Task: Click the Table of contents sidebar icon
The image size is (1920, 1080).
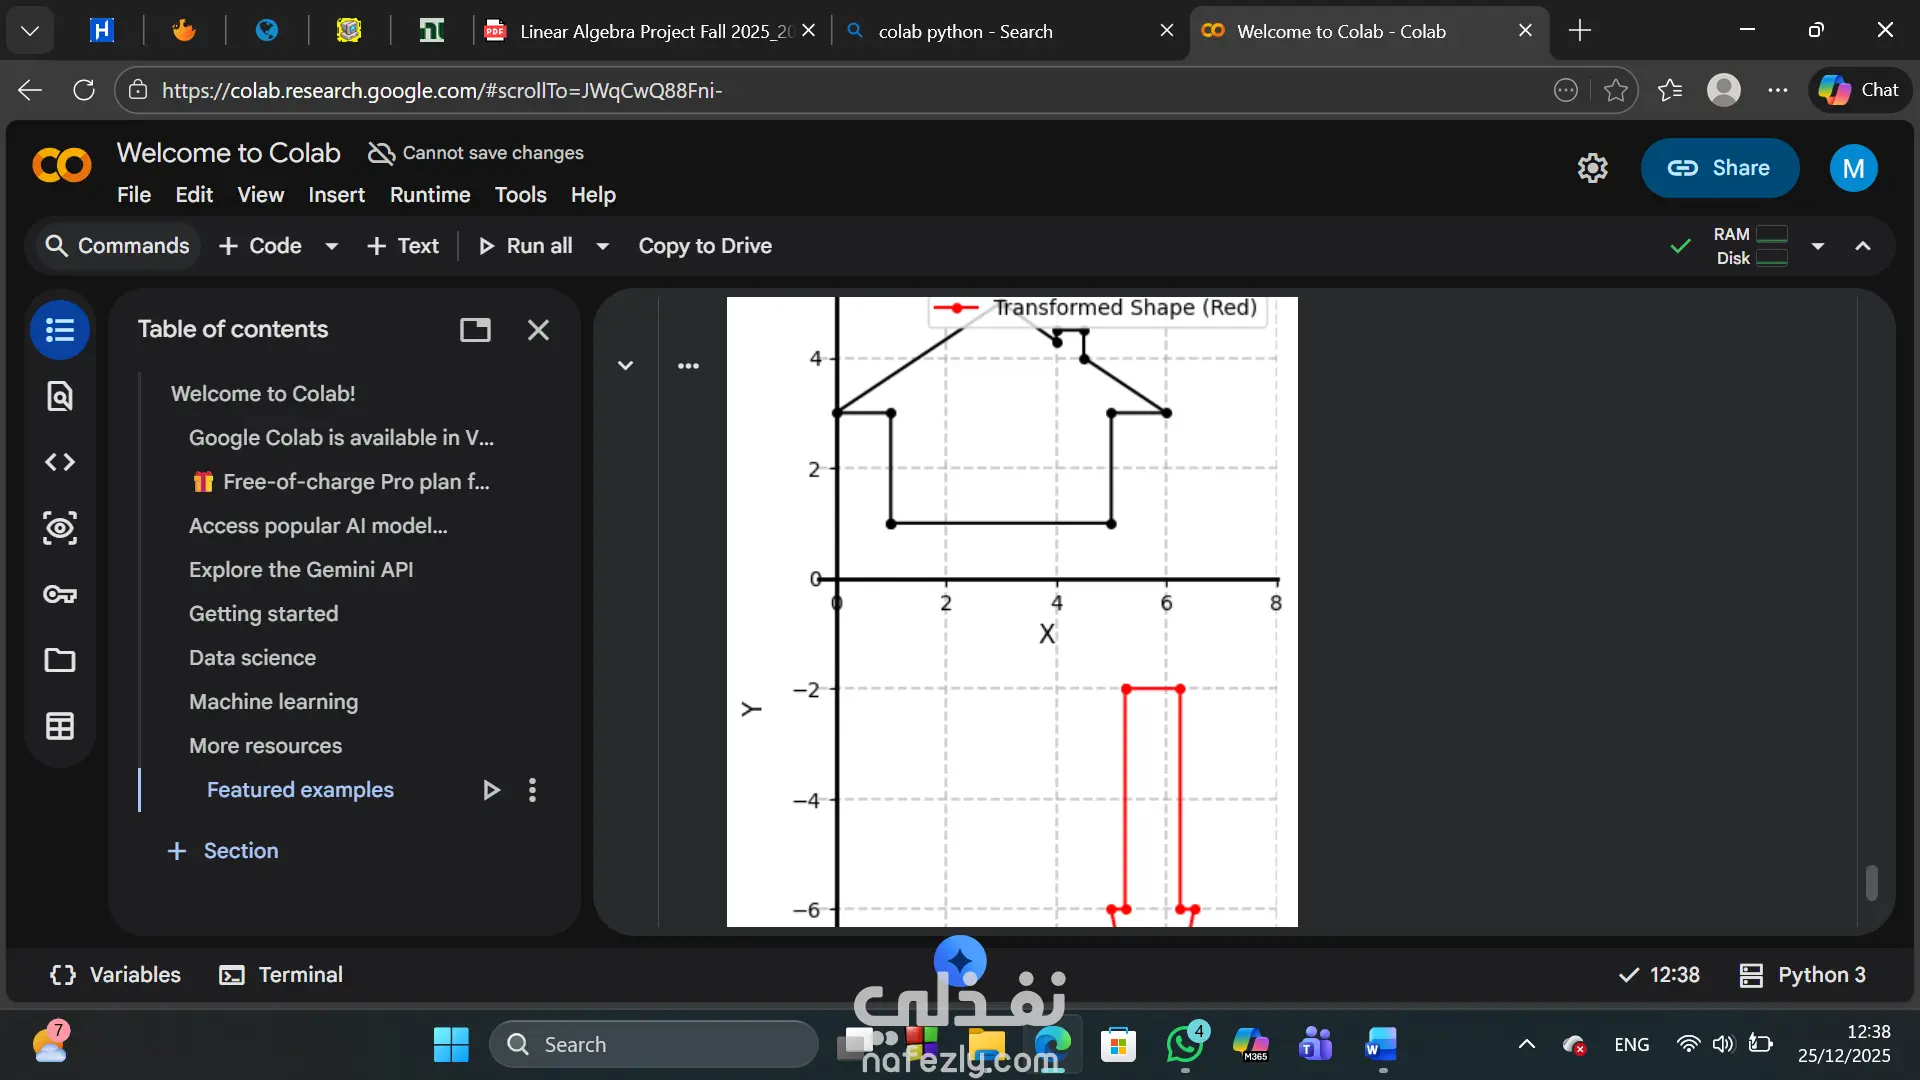Action: click(60, 330)
